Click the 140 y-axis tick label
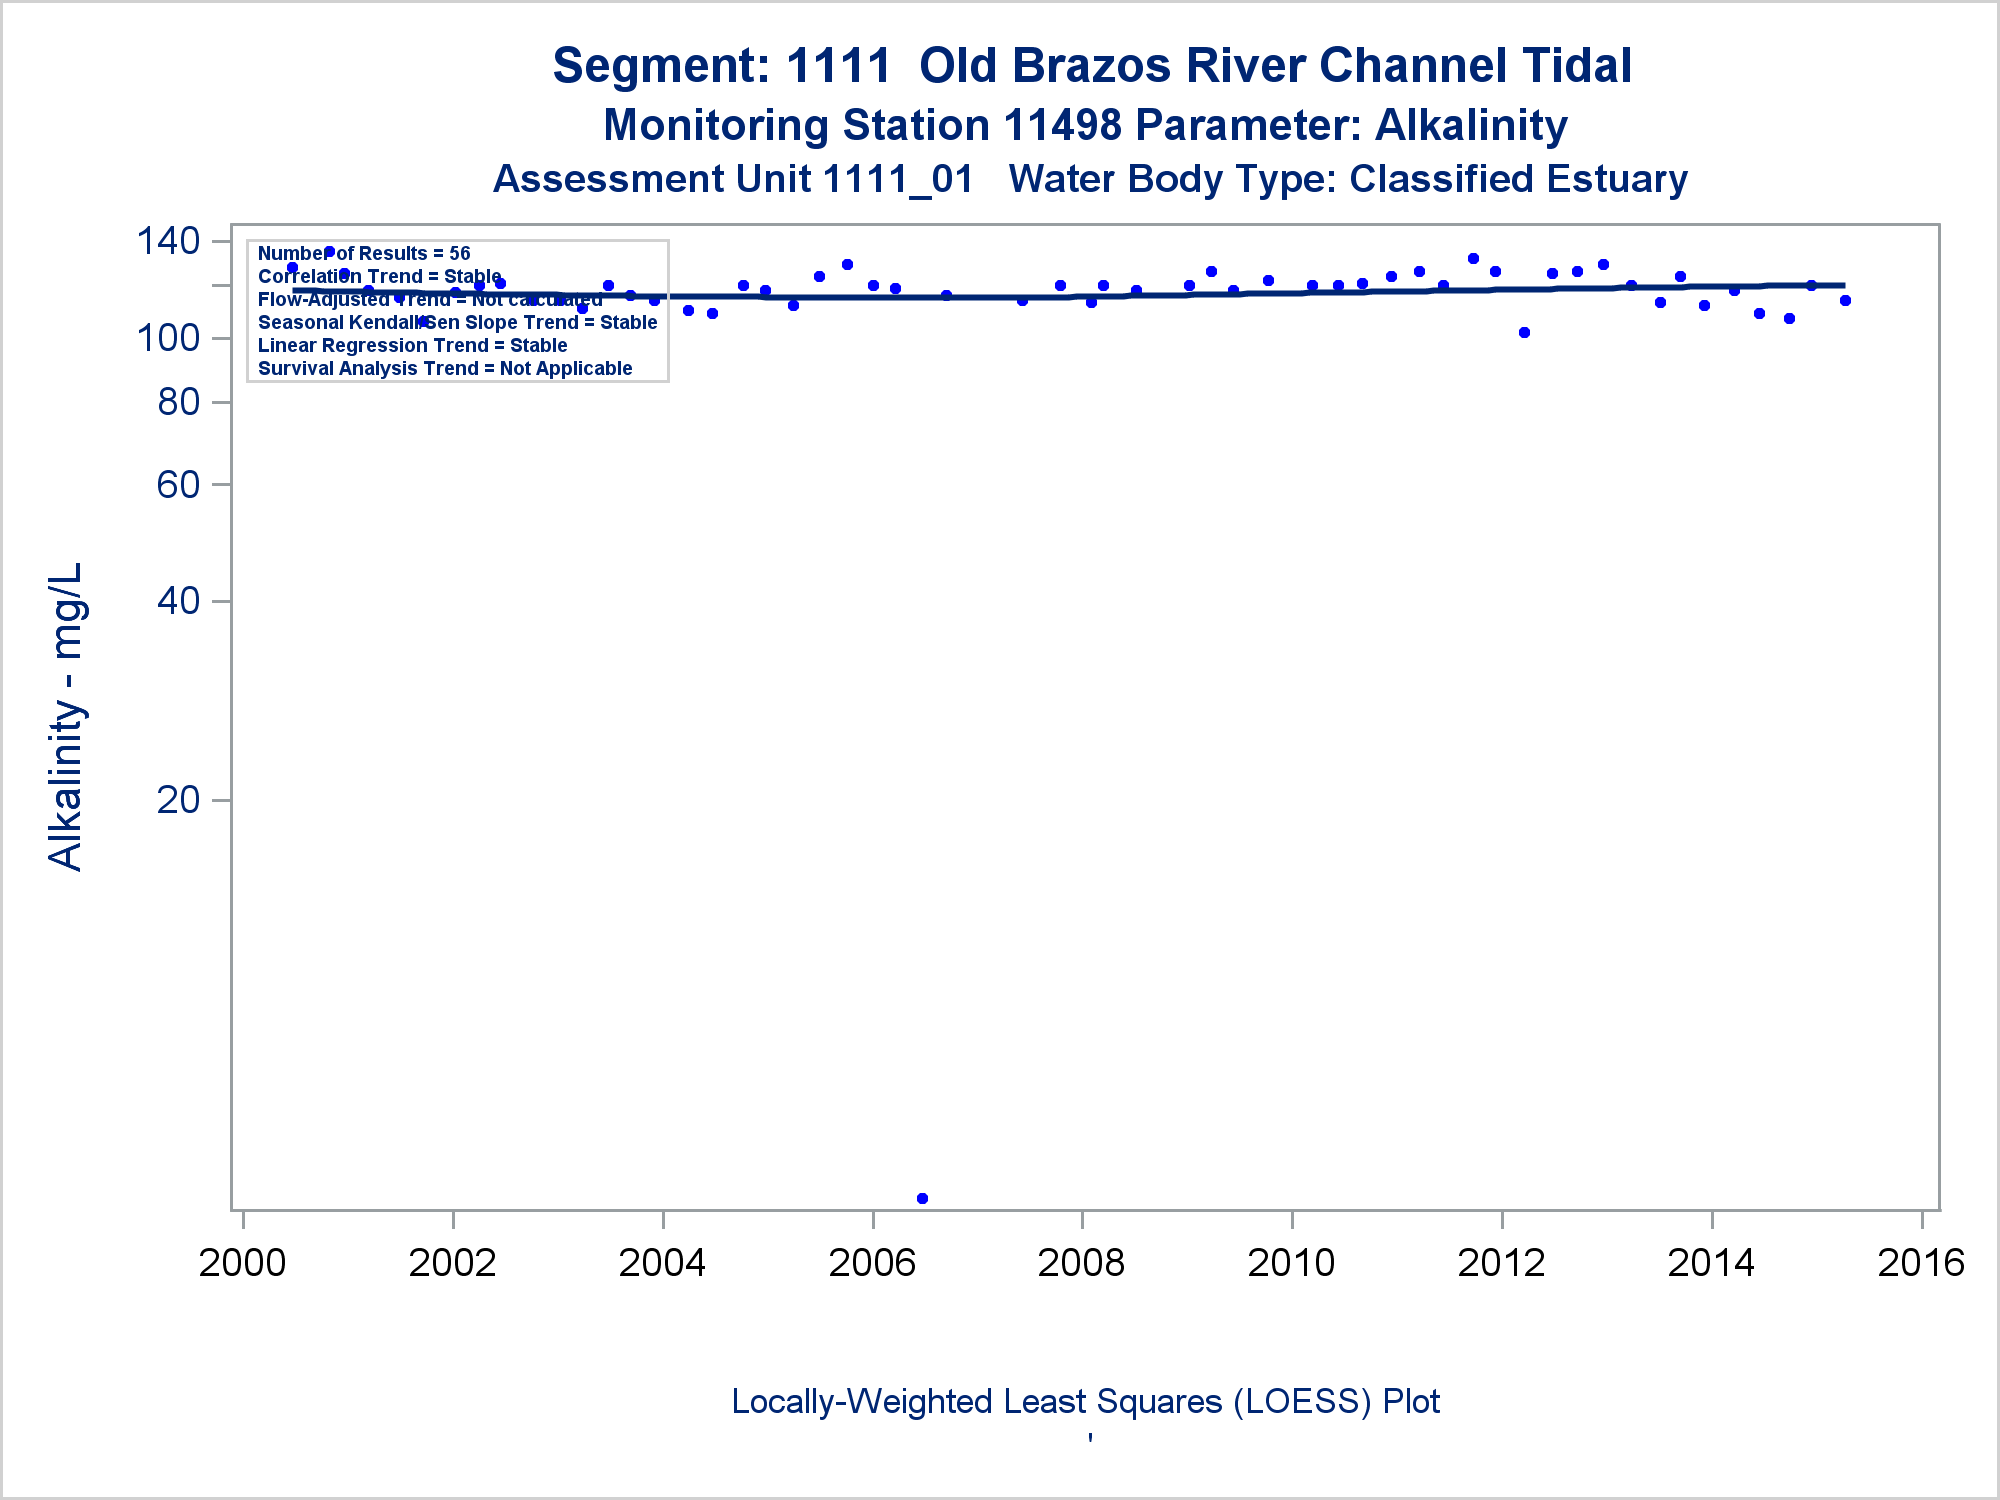 [168, 241]
